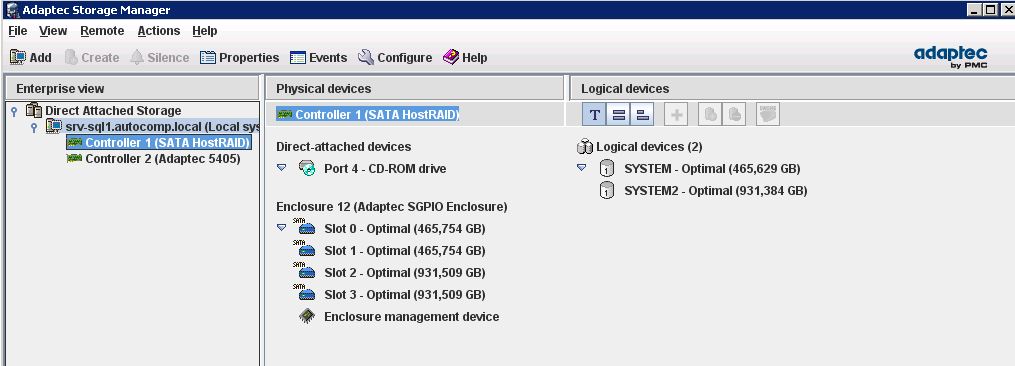Open the Actions menu
Screen dimensions: 1015x366
[x=159, y=31]
